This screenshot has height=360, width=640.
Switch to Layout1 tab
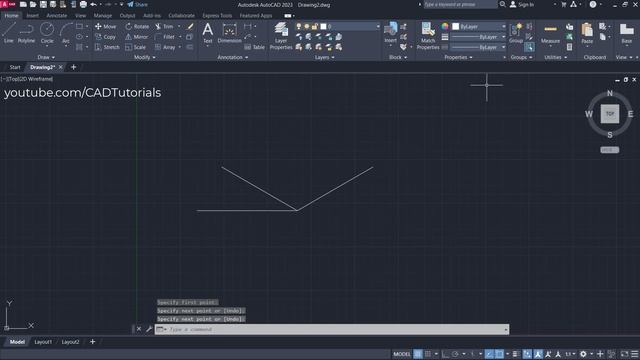[x=43, y=342]
